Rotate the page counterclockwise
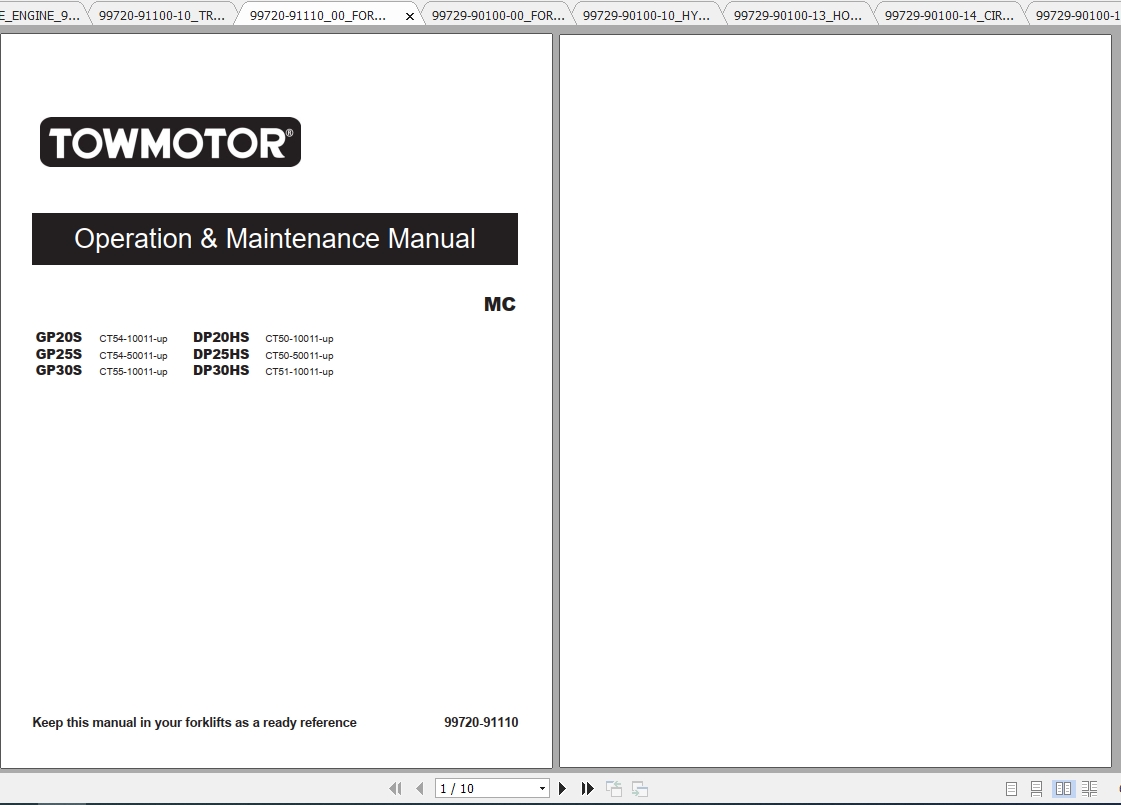 [614, 788]
